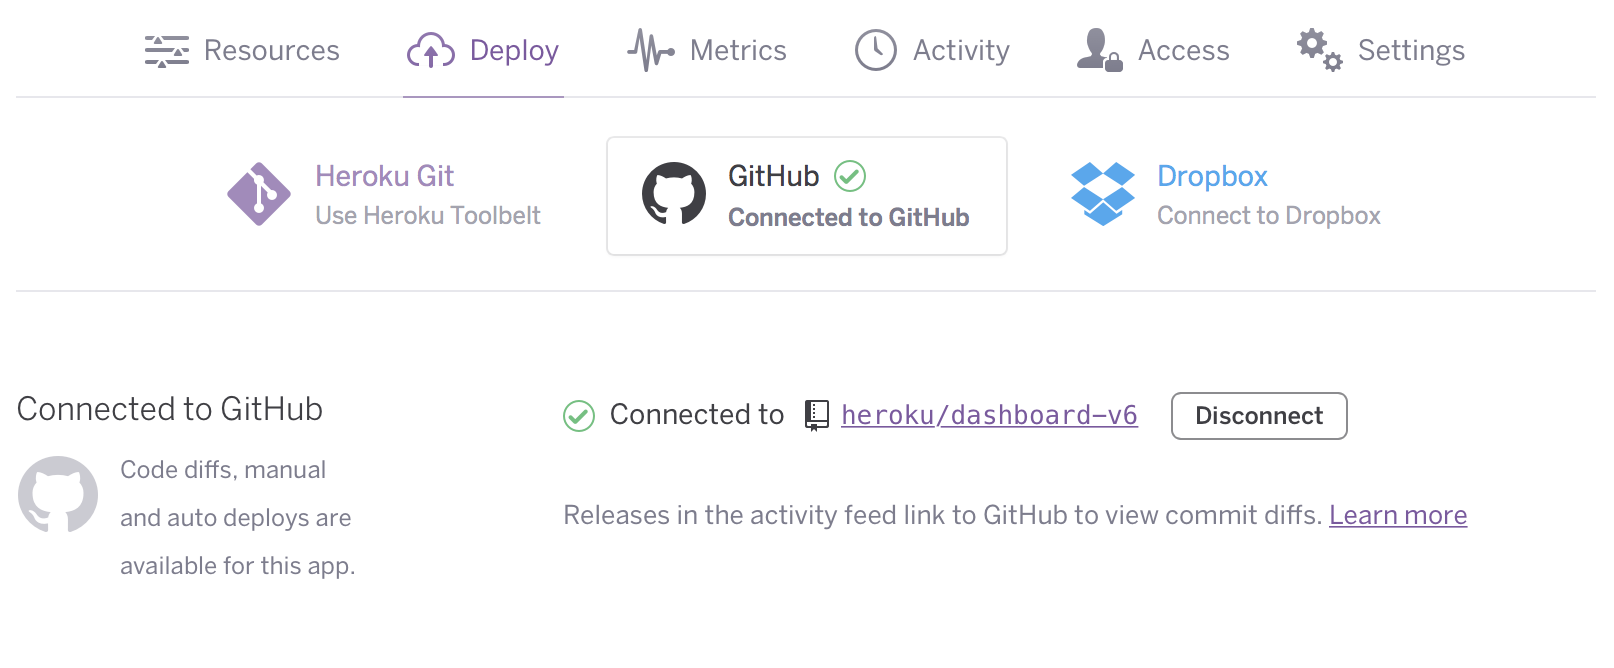Click the Disconnect button
Viewport: 1614px width, 668px height.
tap(1259, 416)
